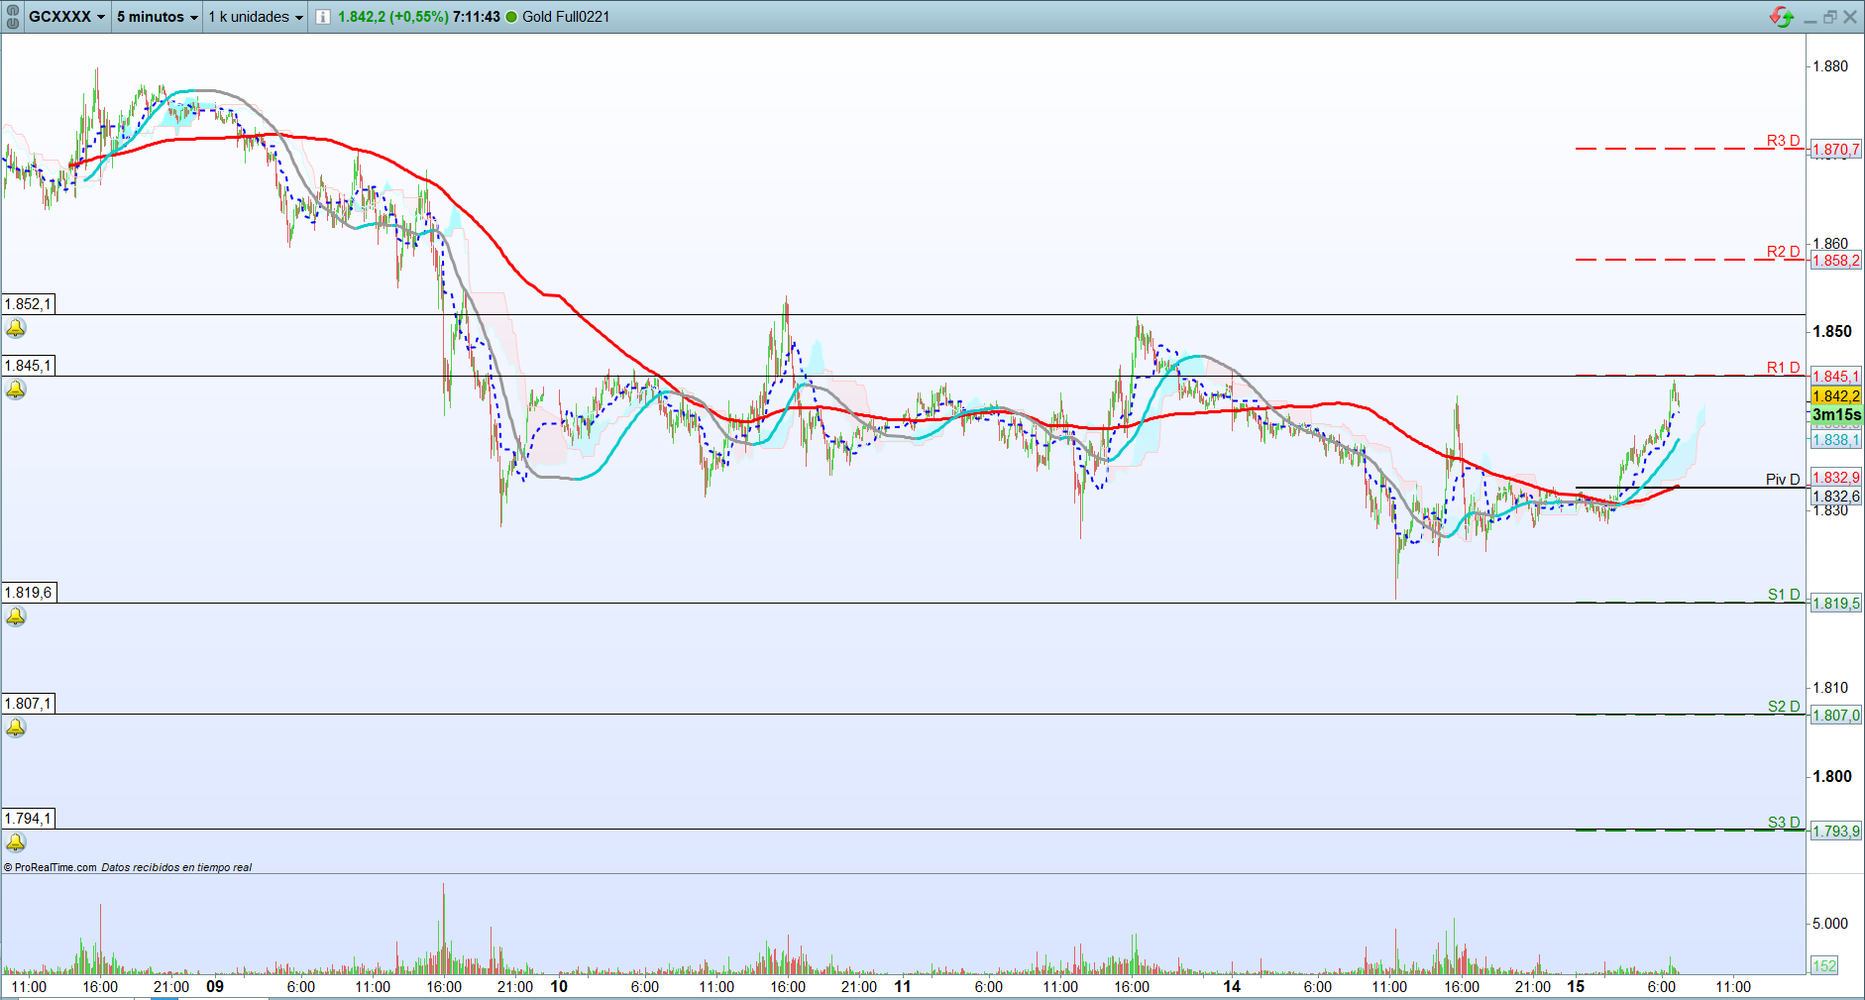Viewport: 1865px width, 1000px height.
Task: Click the yellow 1.842,2 current price tag
Action: [1836, 396]
